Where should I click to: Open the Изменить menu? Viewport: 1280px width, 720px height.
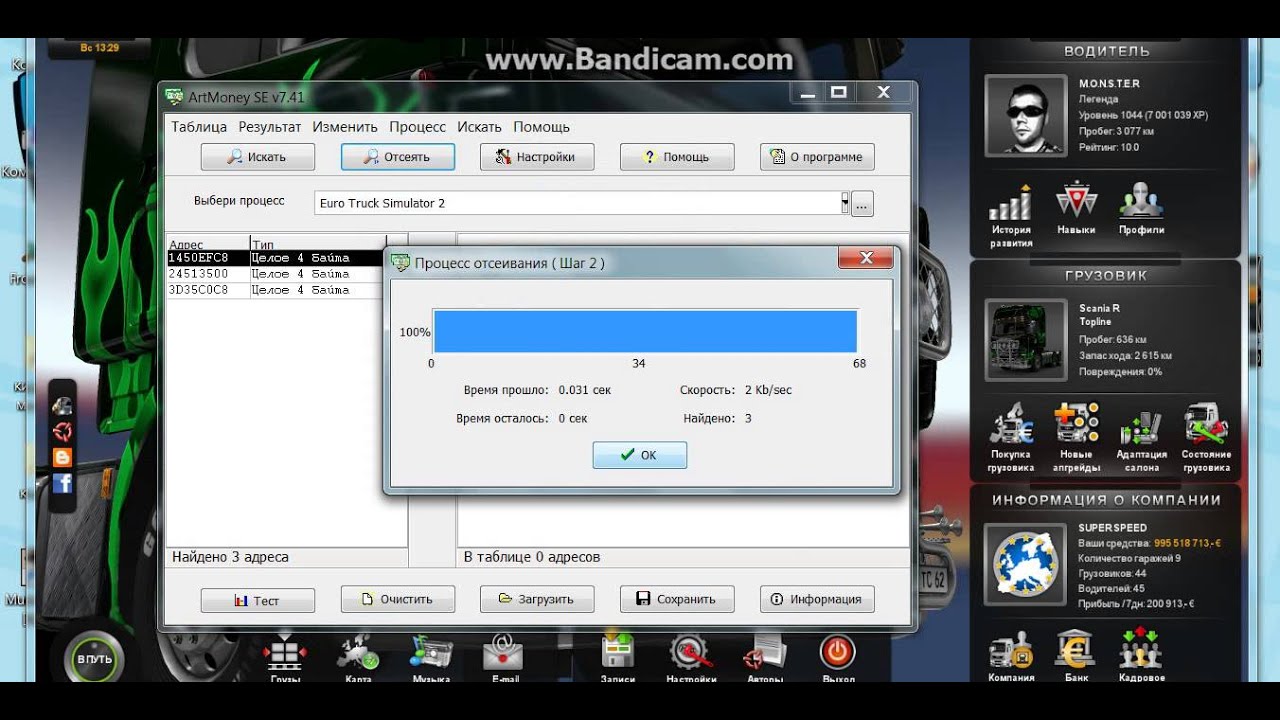coord(345,127)
